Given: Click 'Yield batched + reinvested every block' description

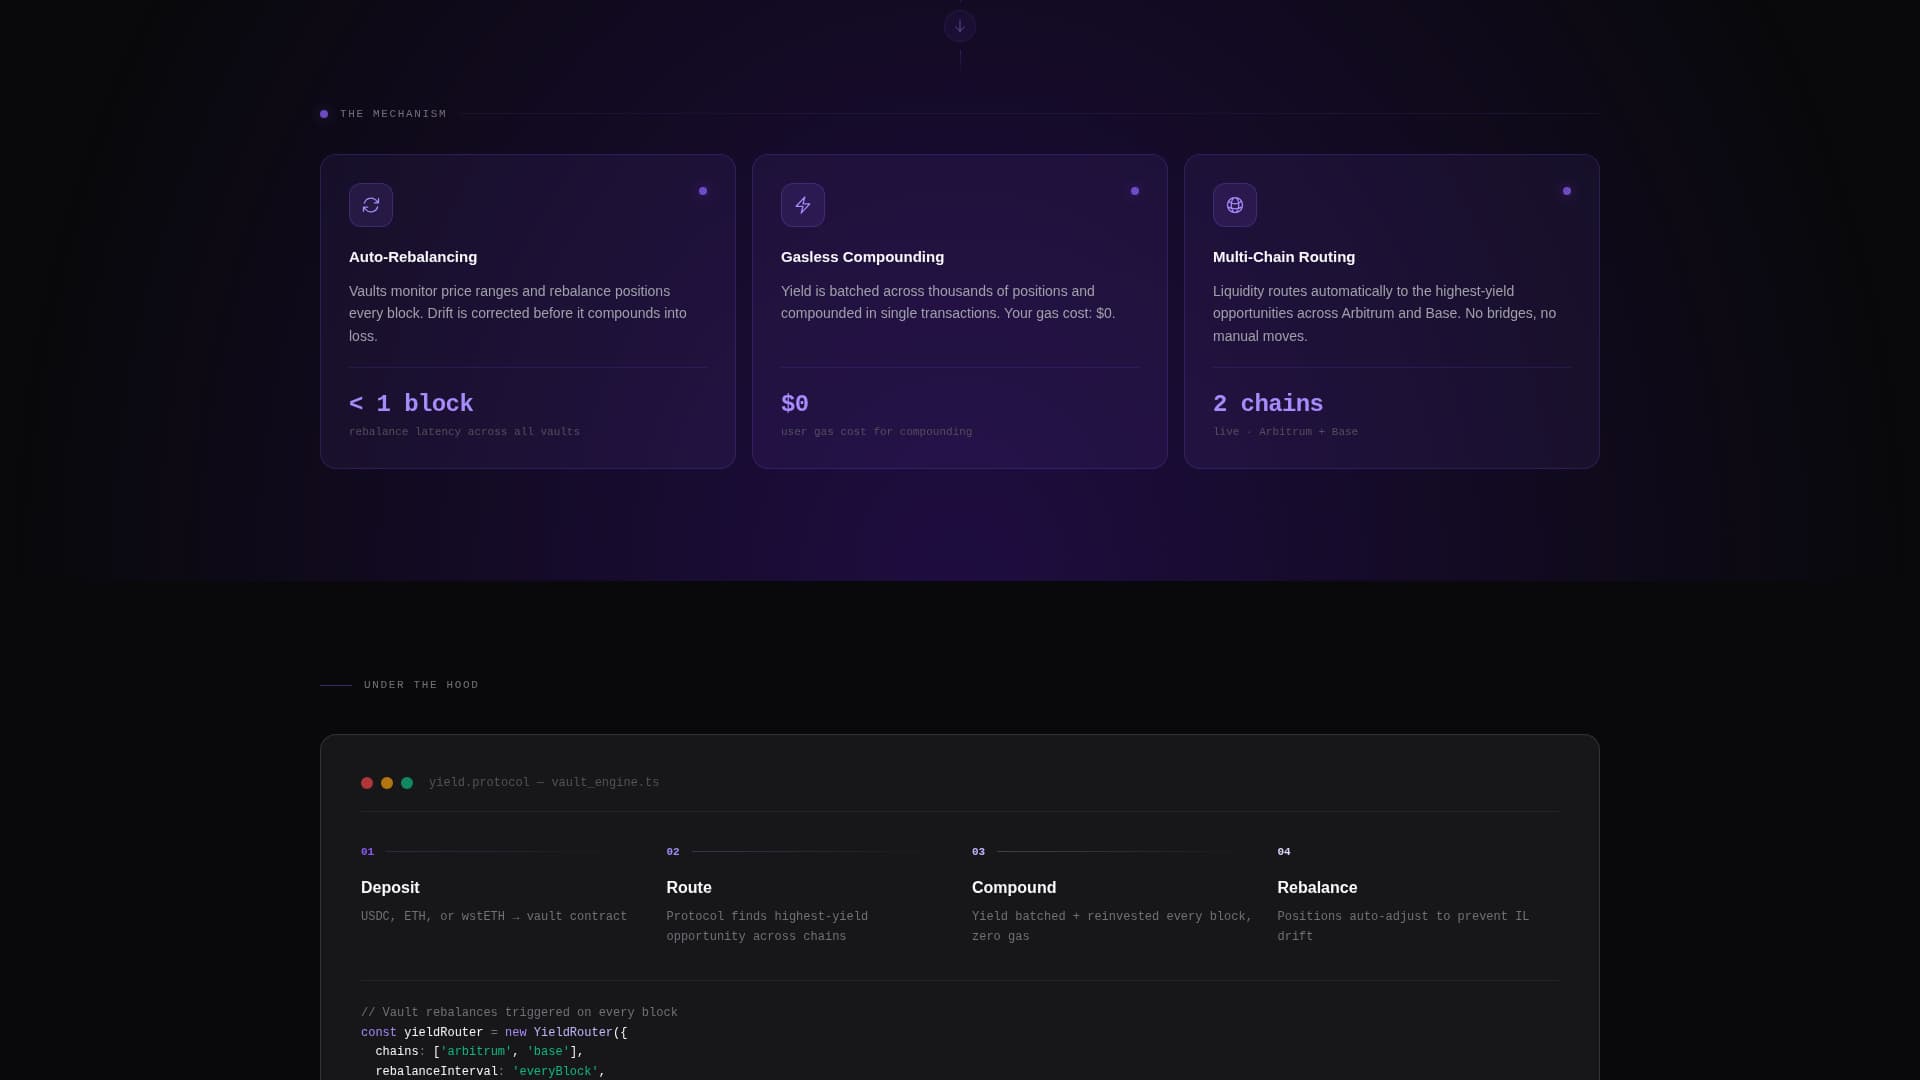Looking at the screenshot, I should tap(1112, 927).
